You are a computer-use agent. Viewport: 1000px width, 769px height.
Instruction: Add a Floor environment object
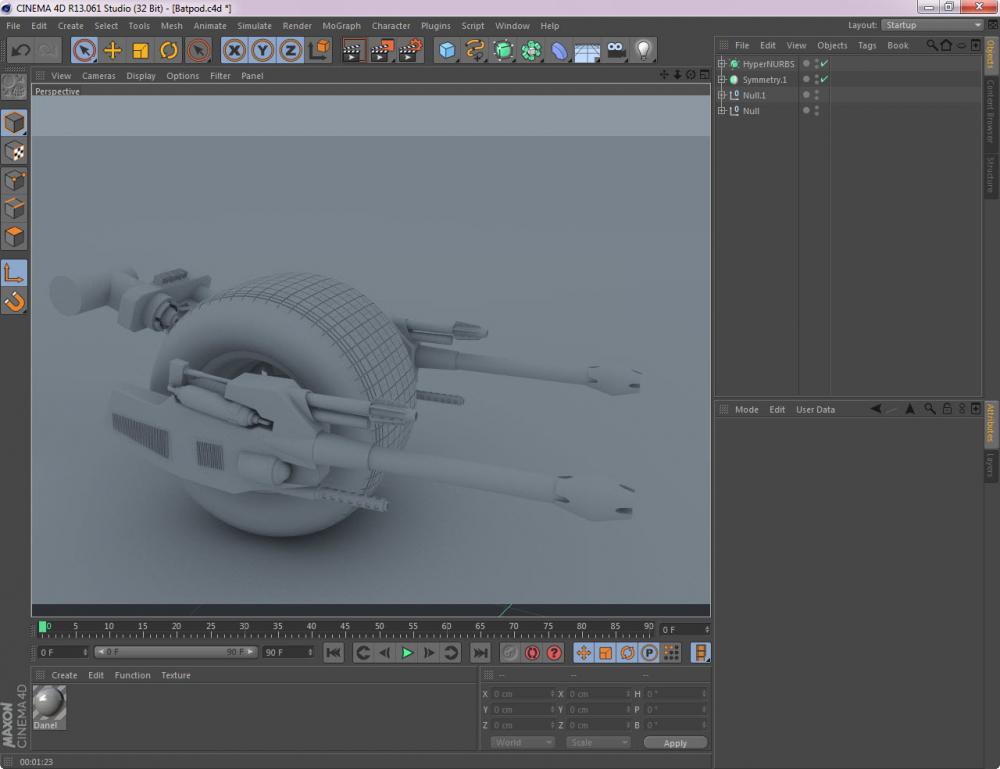(x=587, y=50)
